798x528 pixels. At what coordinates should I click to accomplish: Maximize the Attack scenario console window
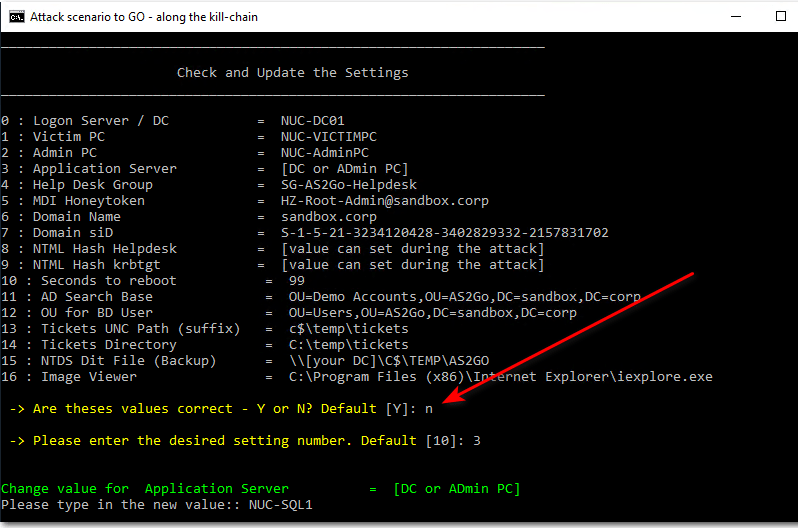pyautogui.click(x=780, y=16)
